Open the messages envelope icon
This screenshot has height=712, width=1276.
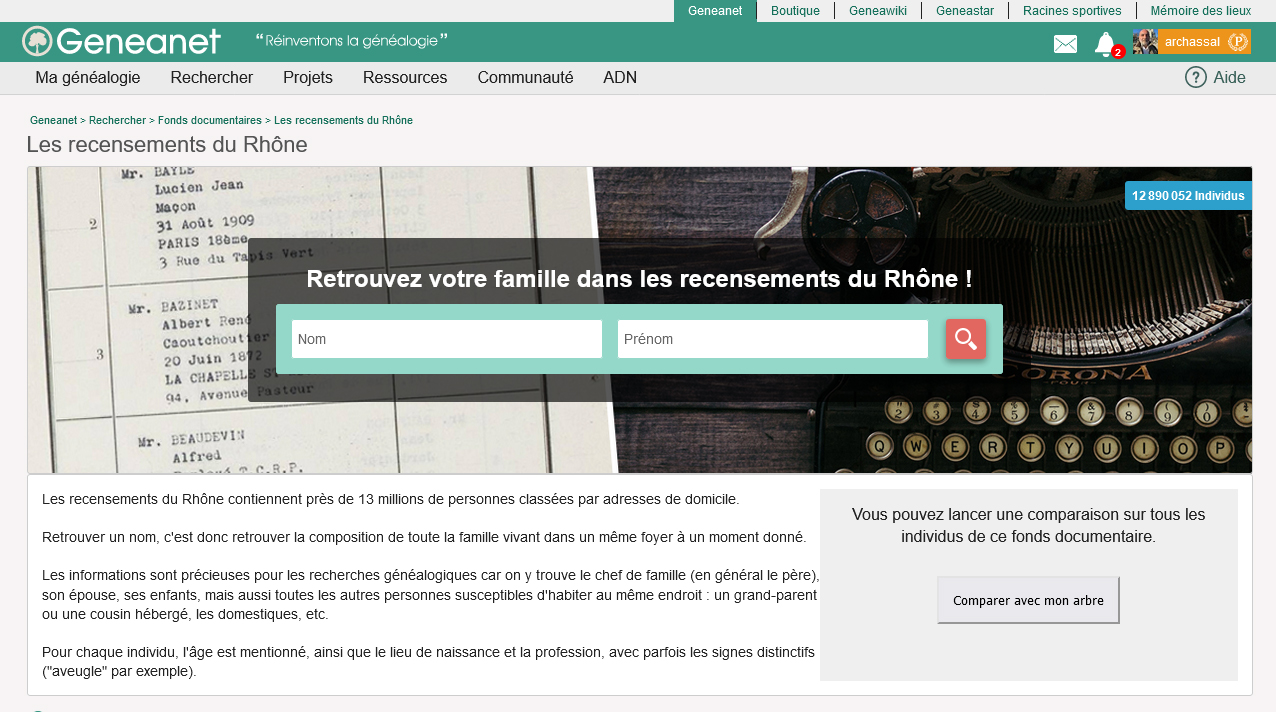coord(1065,44)
